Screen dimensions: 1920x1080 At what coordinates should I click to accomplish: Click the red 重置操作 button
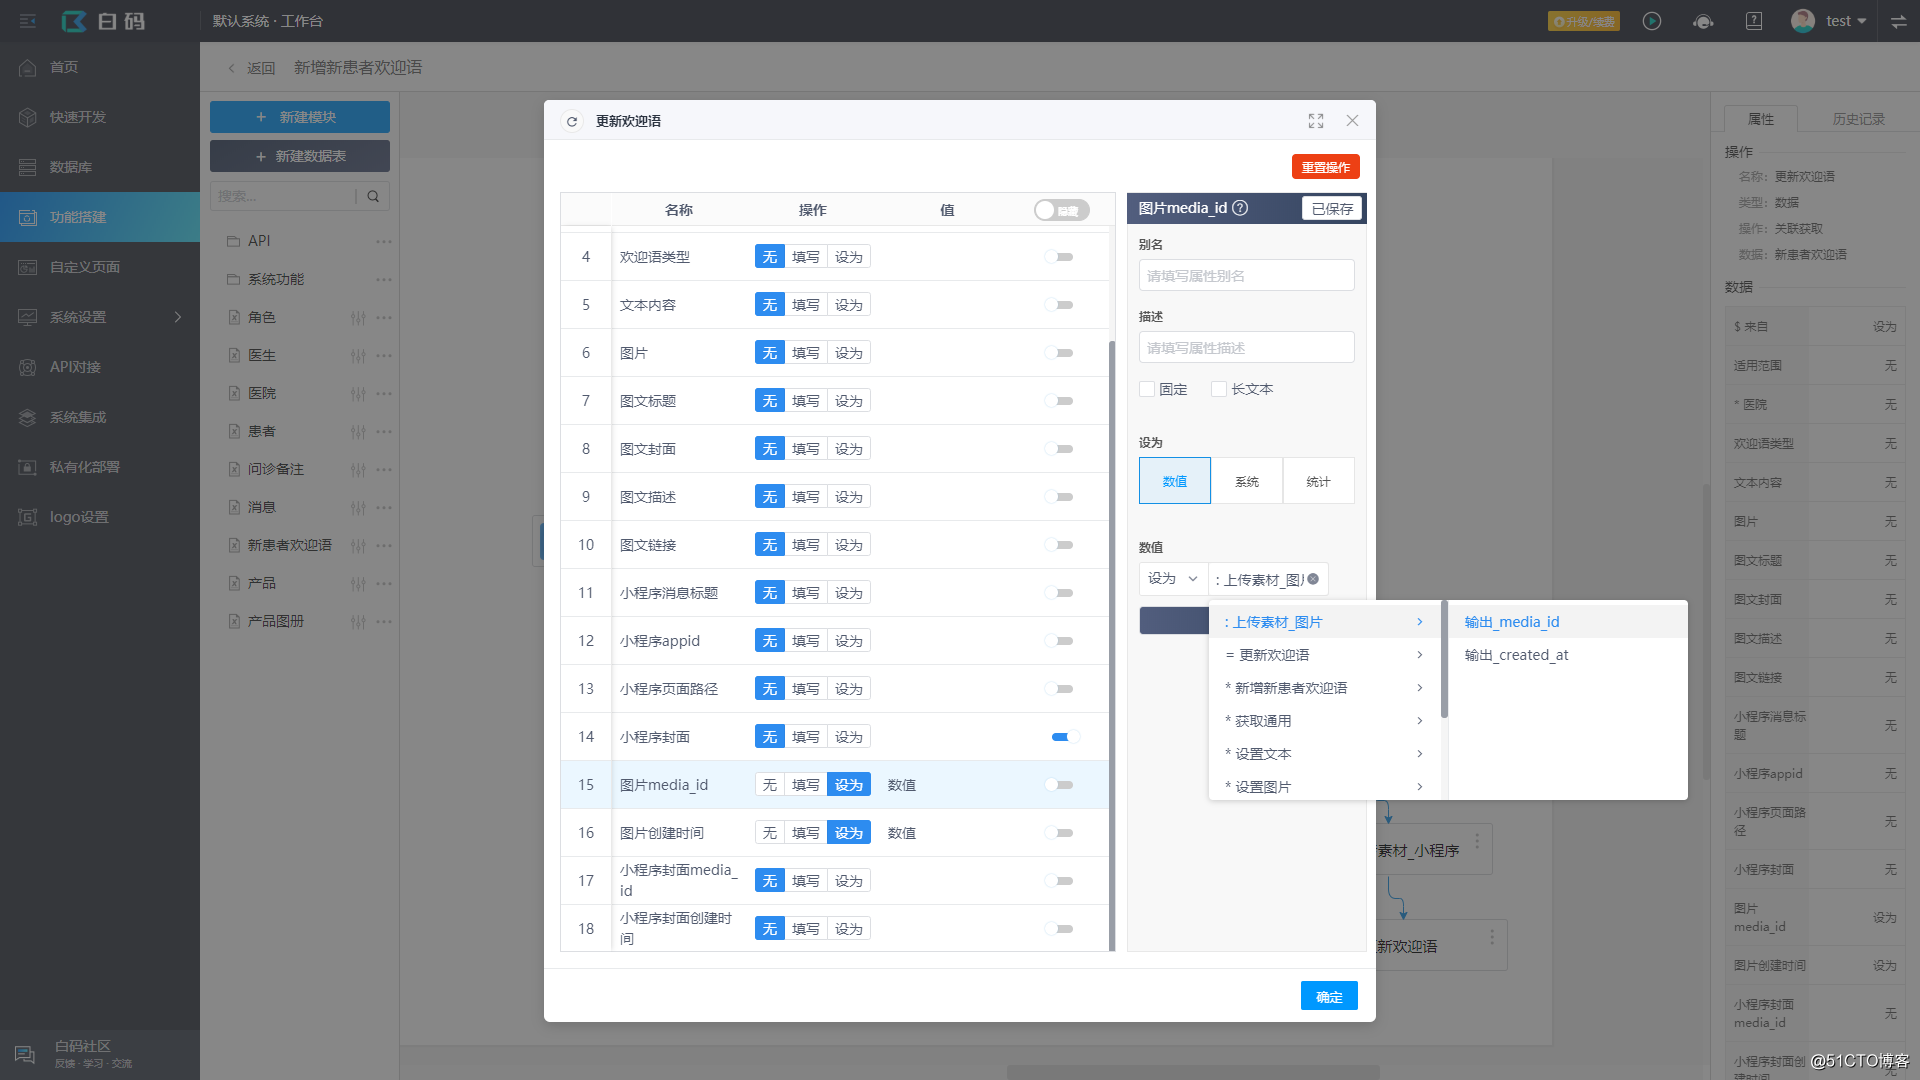(1326, 167)
